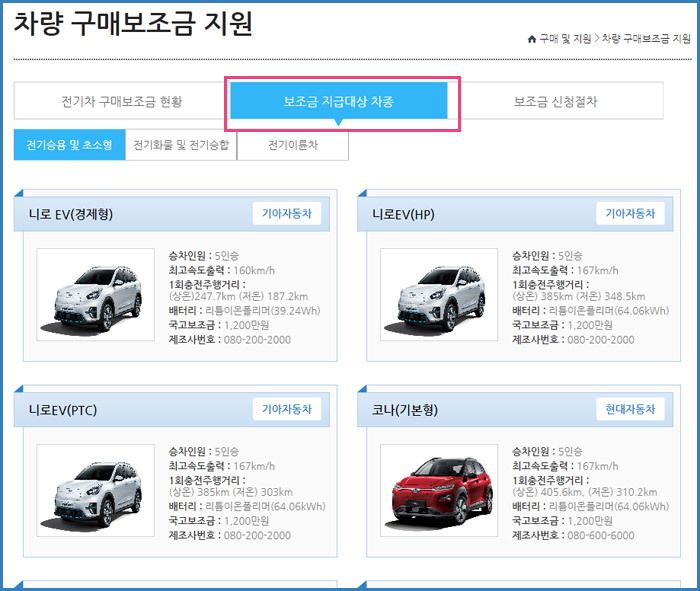Screen dimensions: 700x591
Task: Open the 전기이륜차 sub-tab
Action: tap(293, 145)
